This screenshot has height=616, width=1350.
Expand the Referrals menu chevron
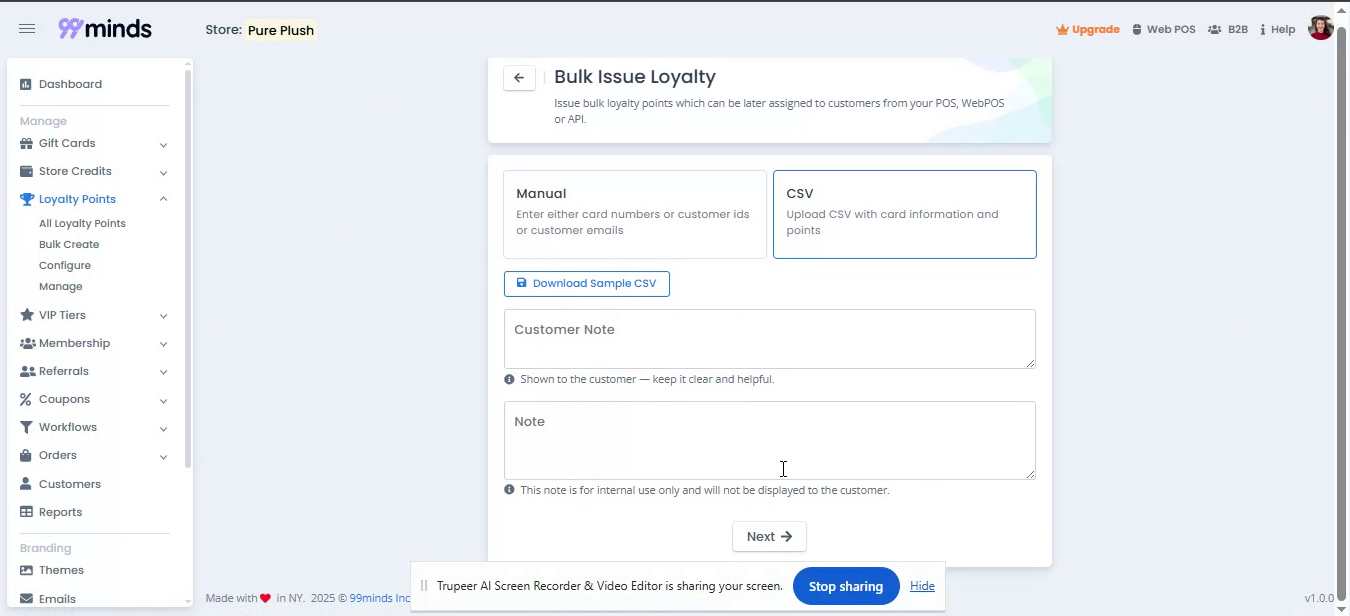(x=163, y=373)
